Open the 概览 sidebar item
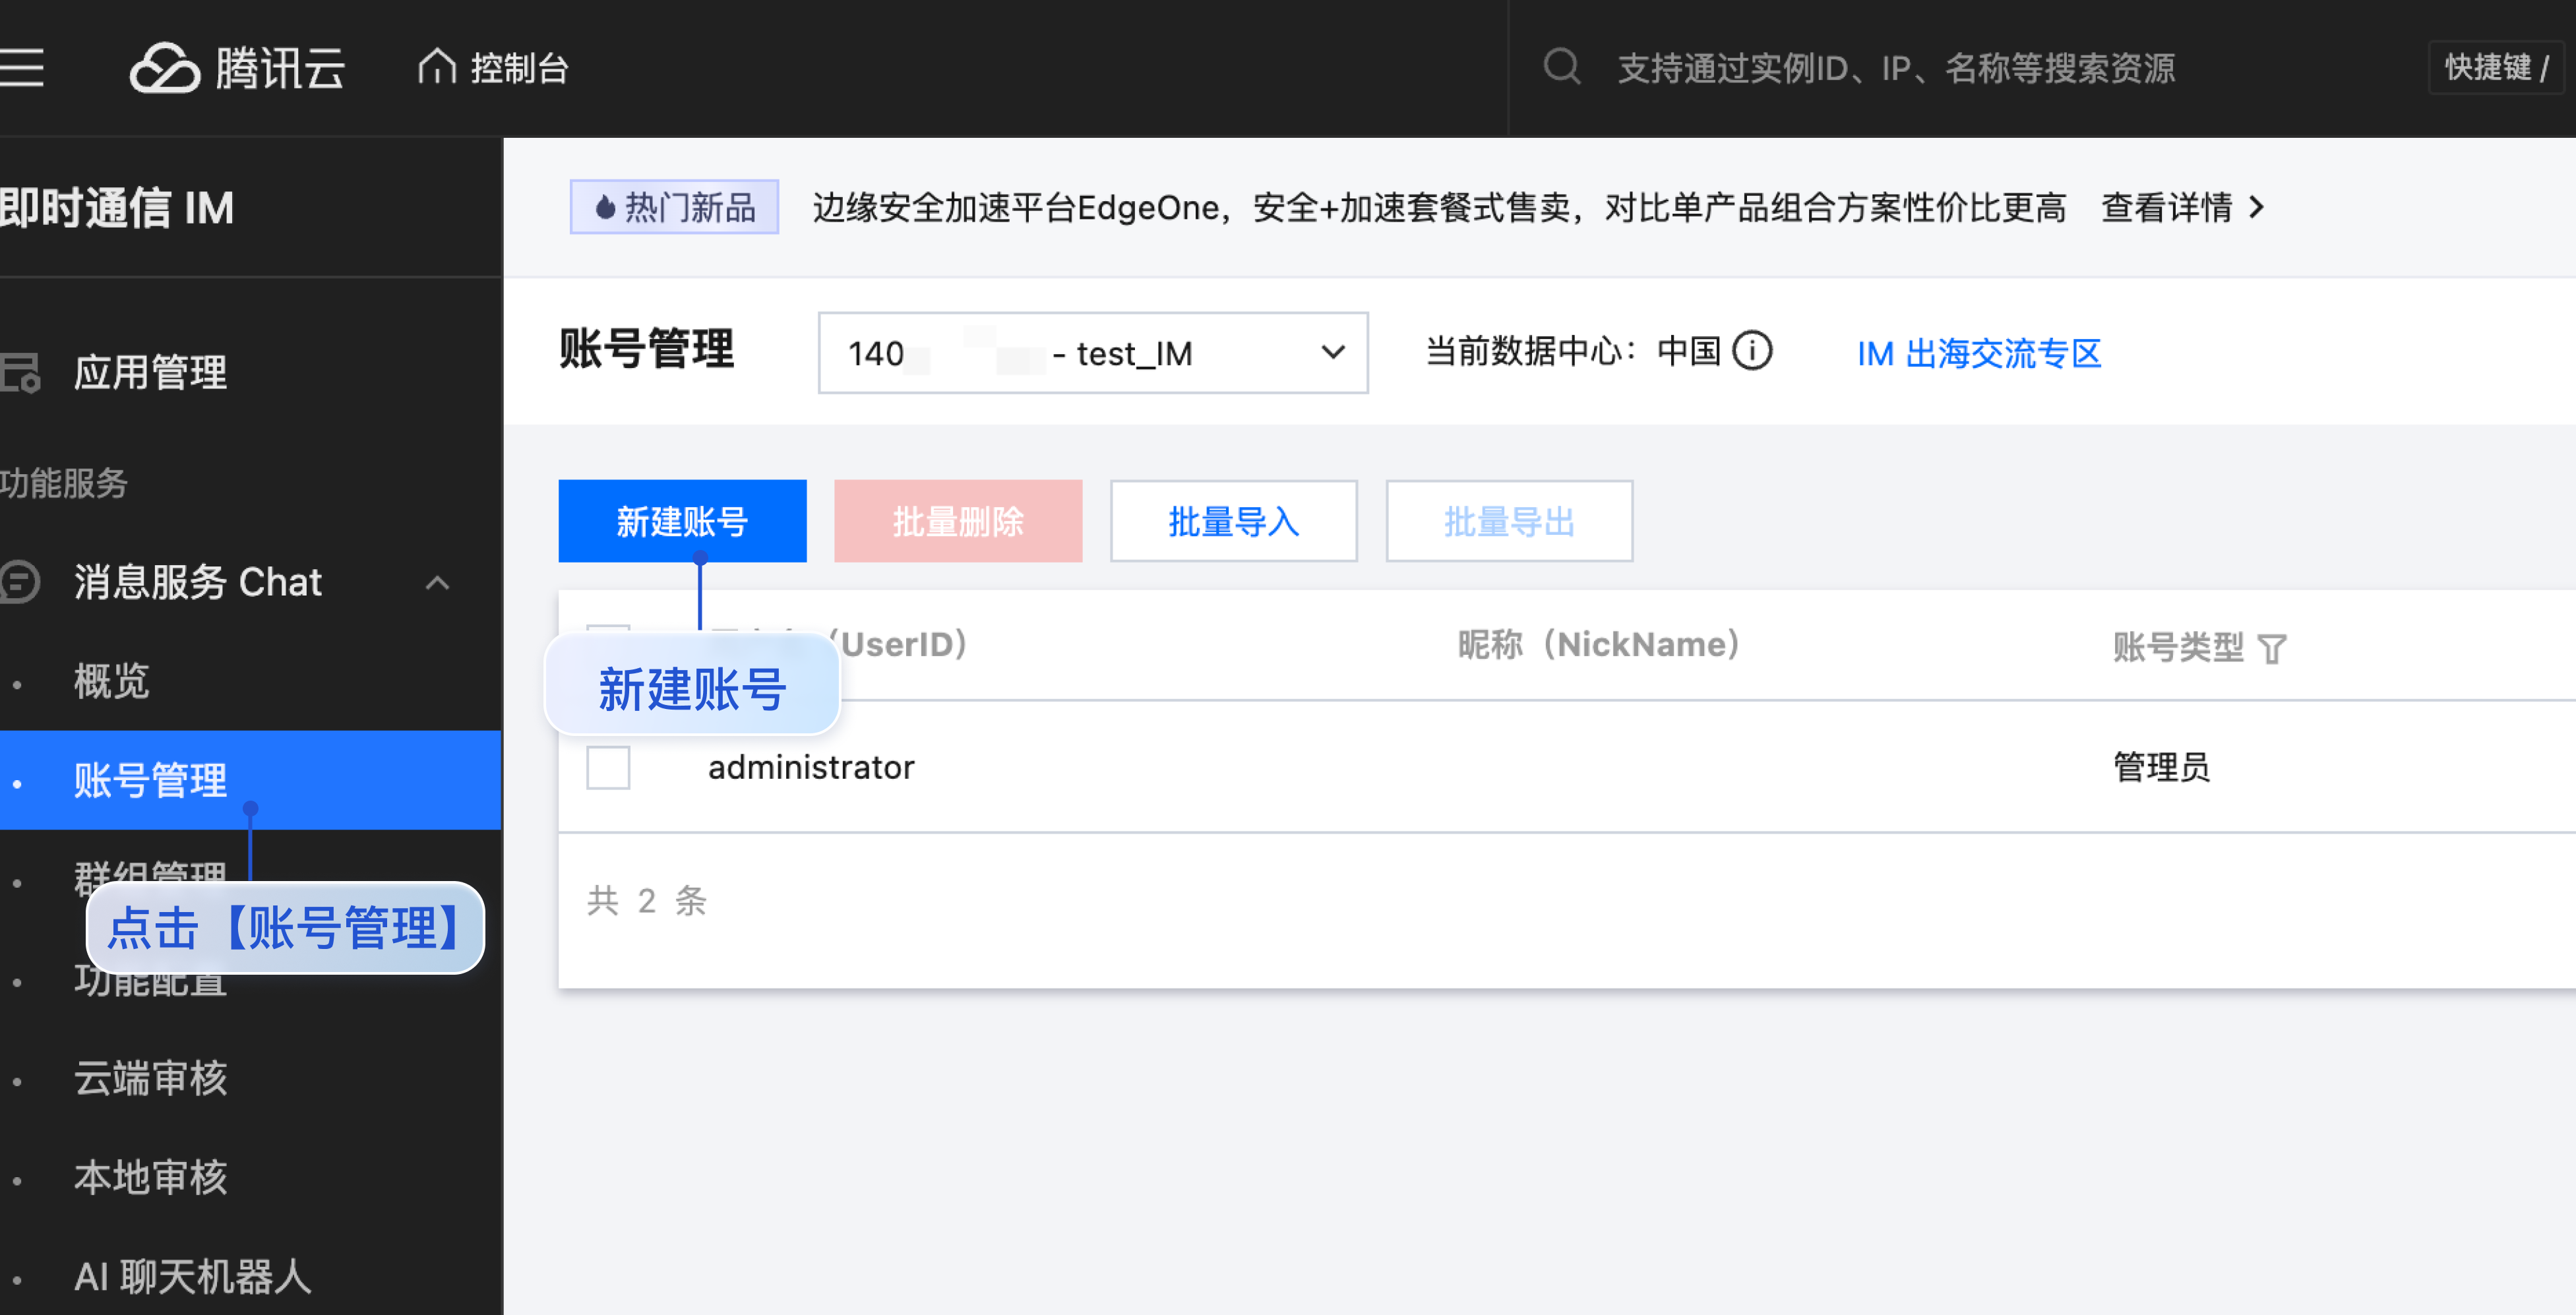The image size is (2576, 1315). (x=112, y=682)
